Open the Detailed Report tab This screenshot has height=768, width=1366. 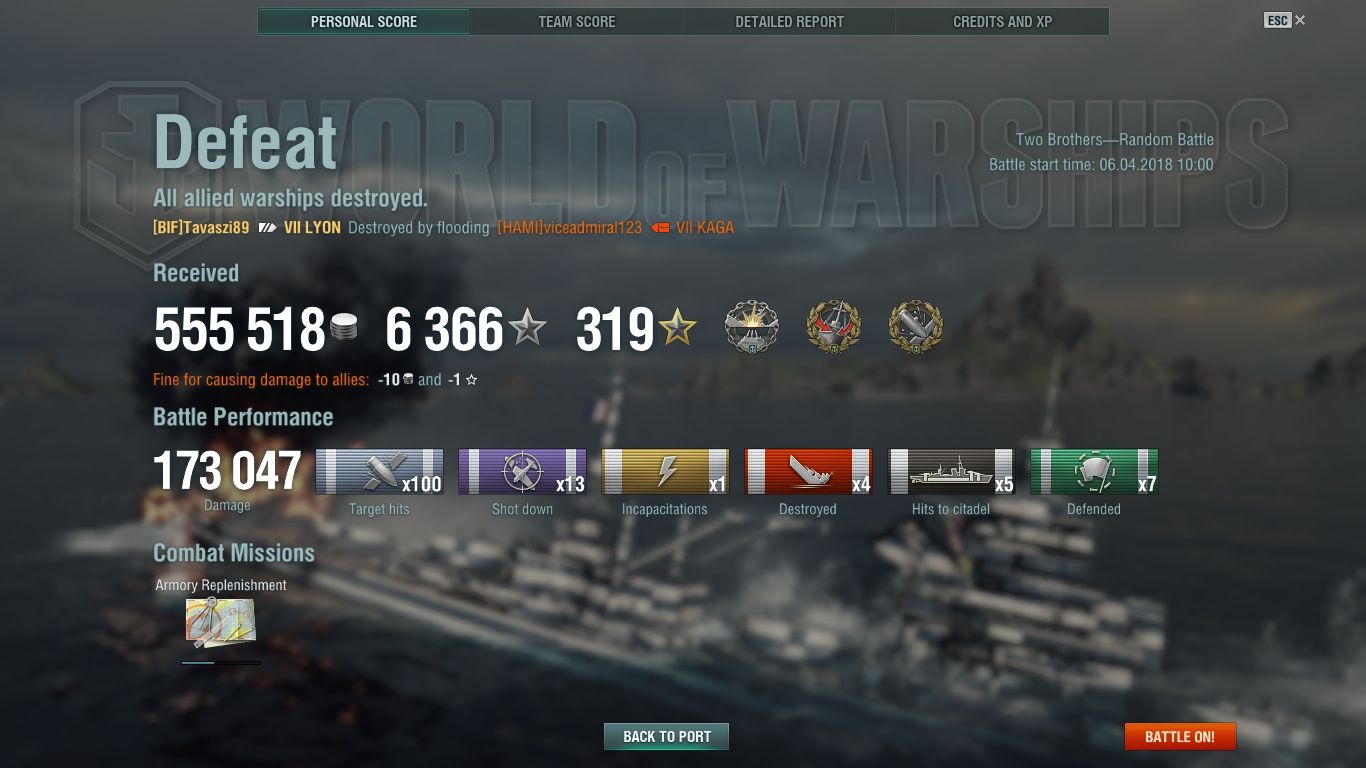(x=789, y=21)
